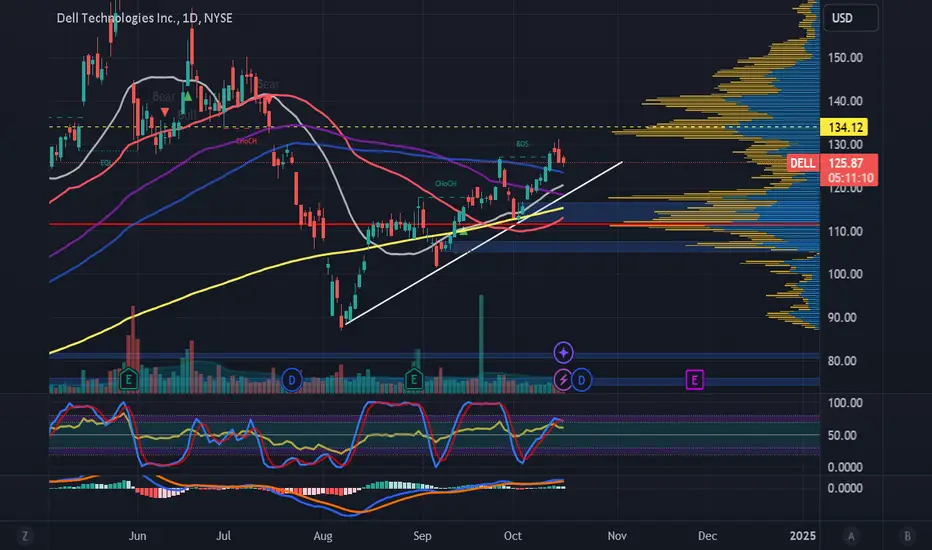Click the purple upcoming earnings E marker
The height and width of the screenshot is (550, 932).
694,379
